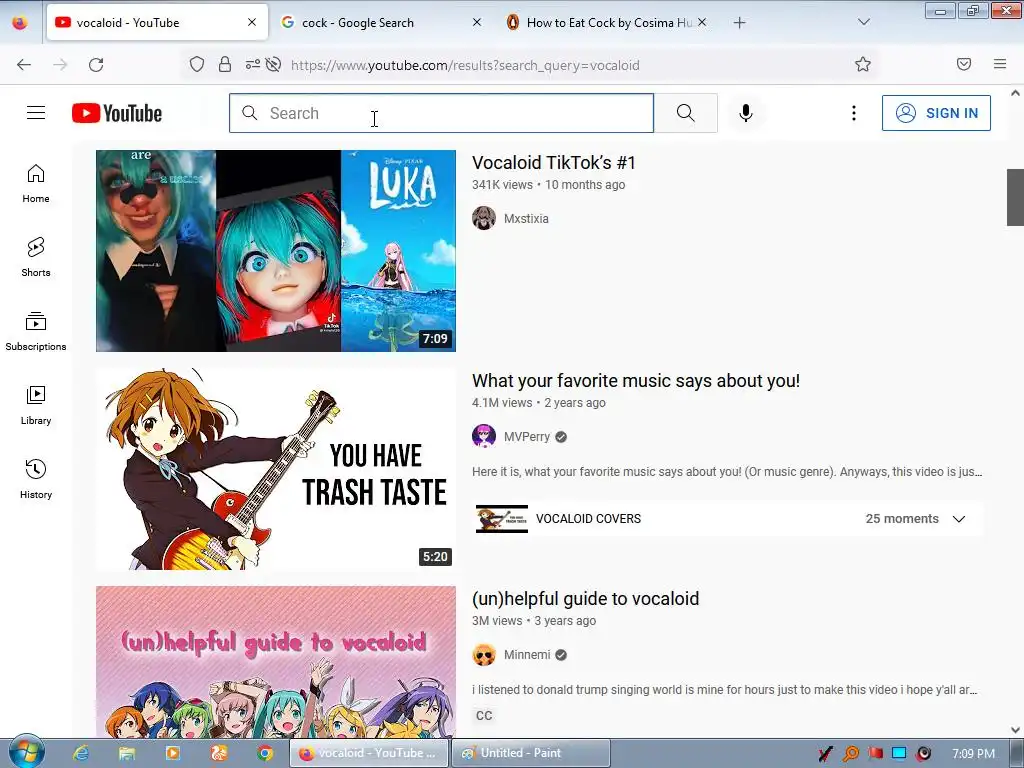This screenshot has width=1024, height=768.
Task: Click MVPerry channel avatar
Action: point(484,436)
